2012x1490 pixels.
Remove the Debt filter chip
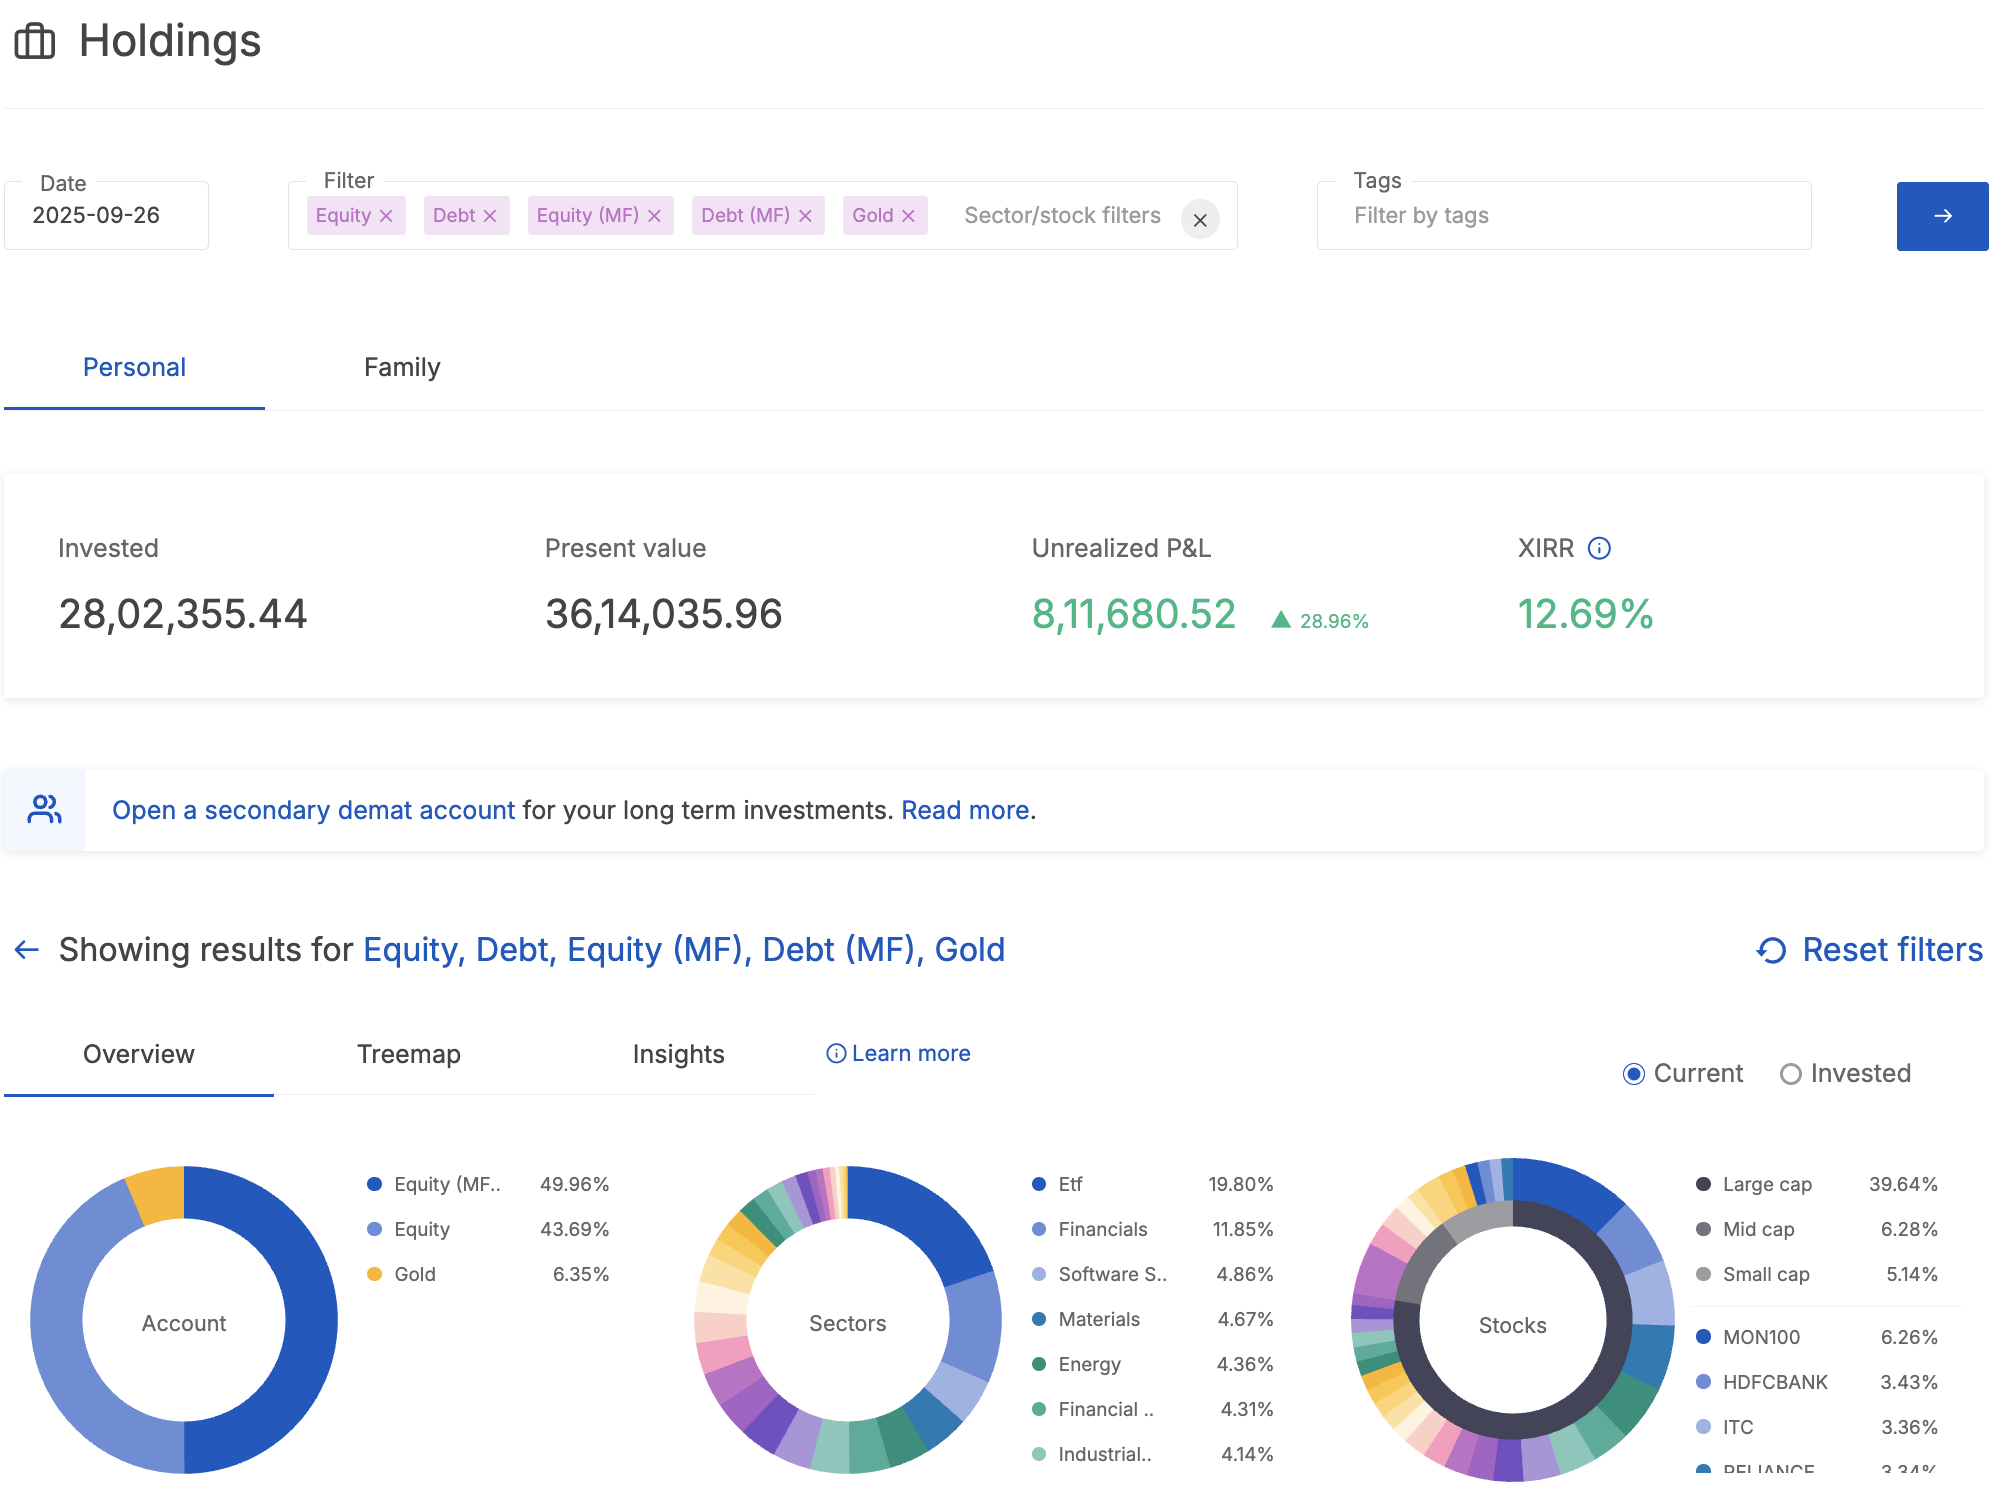490,216
